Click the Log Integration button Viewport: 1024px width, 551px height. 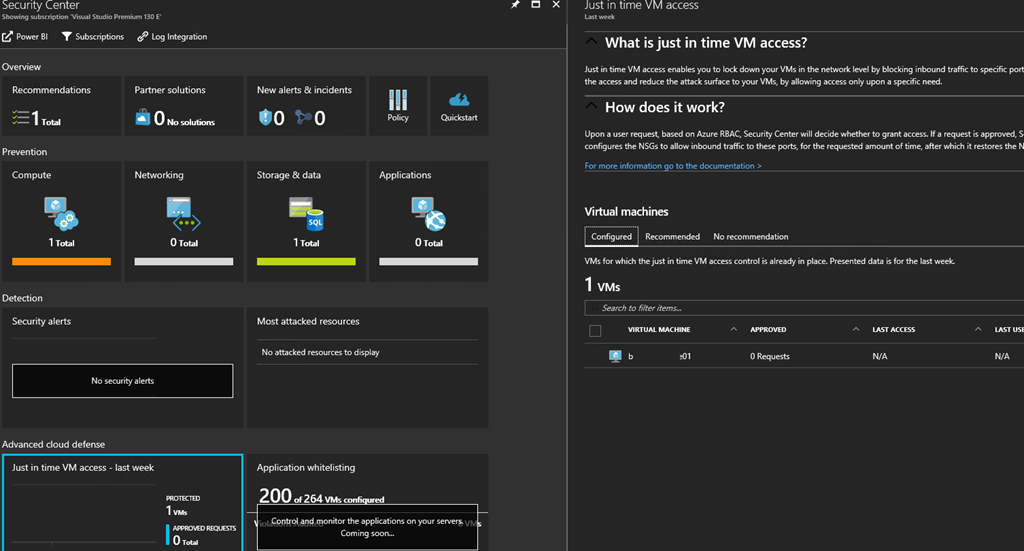172,37
